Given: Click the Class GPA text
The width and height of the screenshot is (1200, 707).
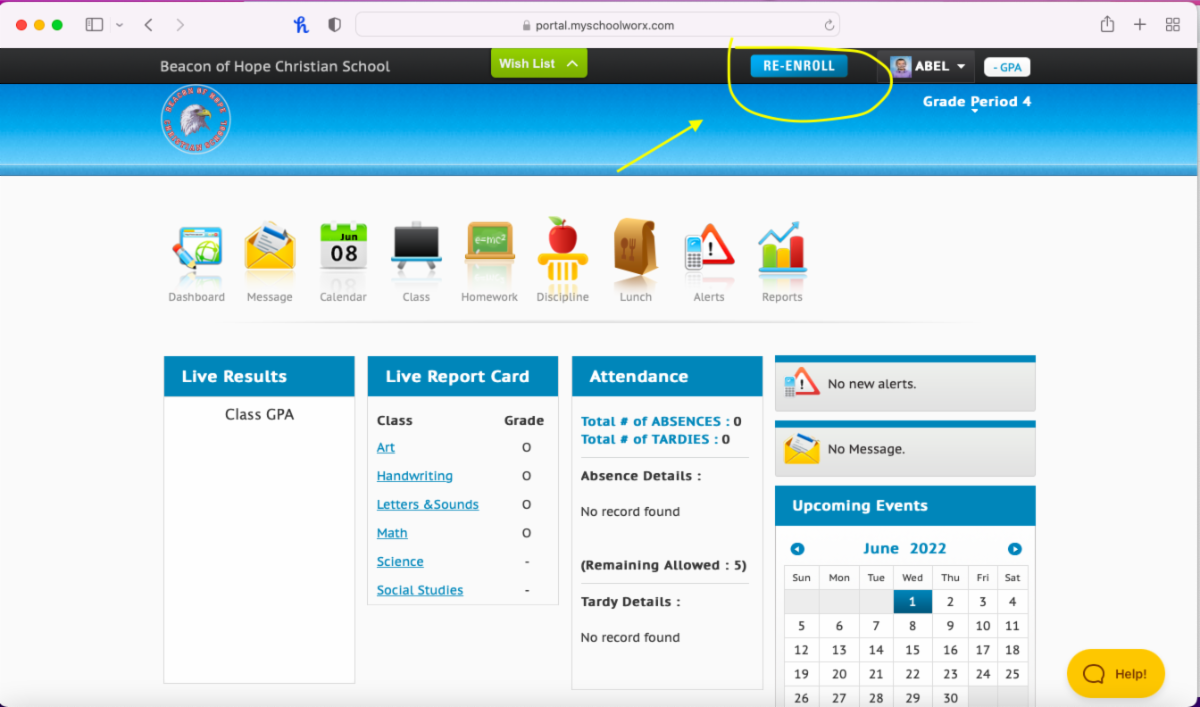Looking at the screenshot, I should click(259, 414).
